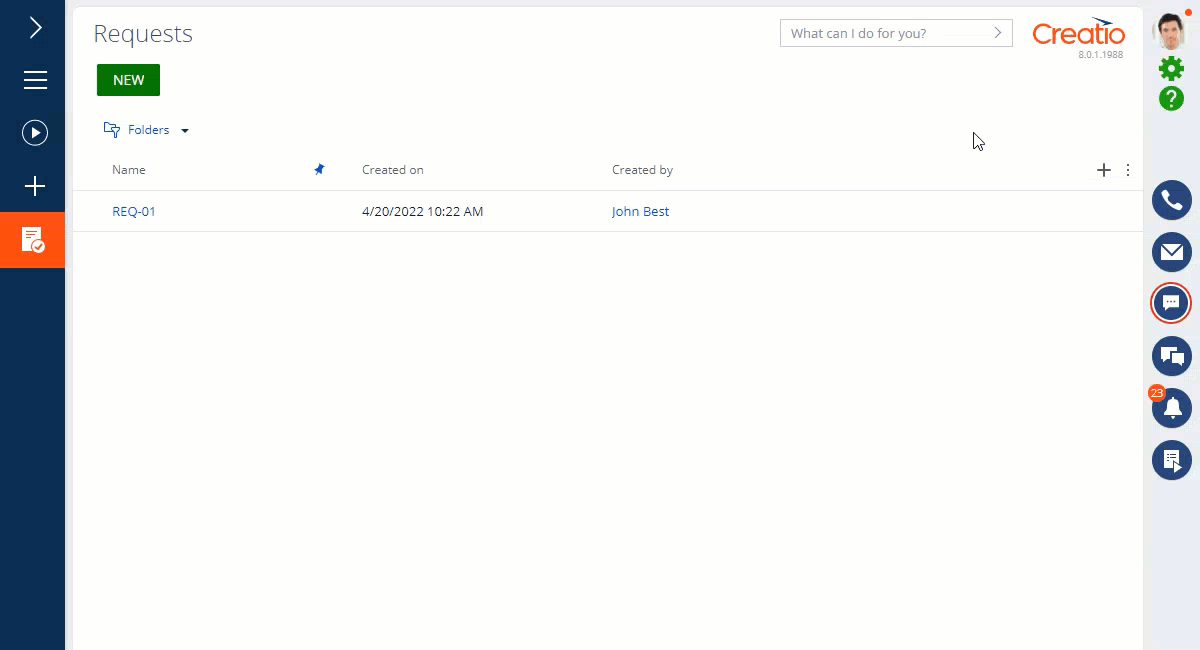Click the Creatio logo

coord(1078,32)
